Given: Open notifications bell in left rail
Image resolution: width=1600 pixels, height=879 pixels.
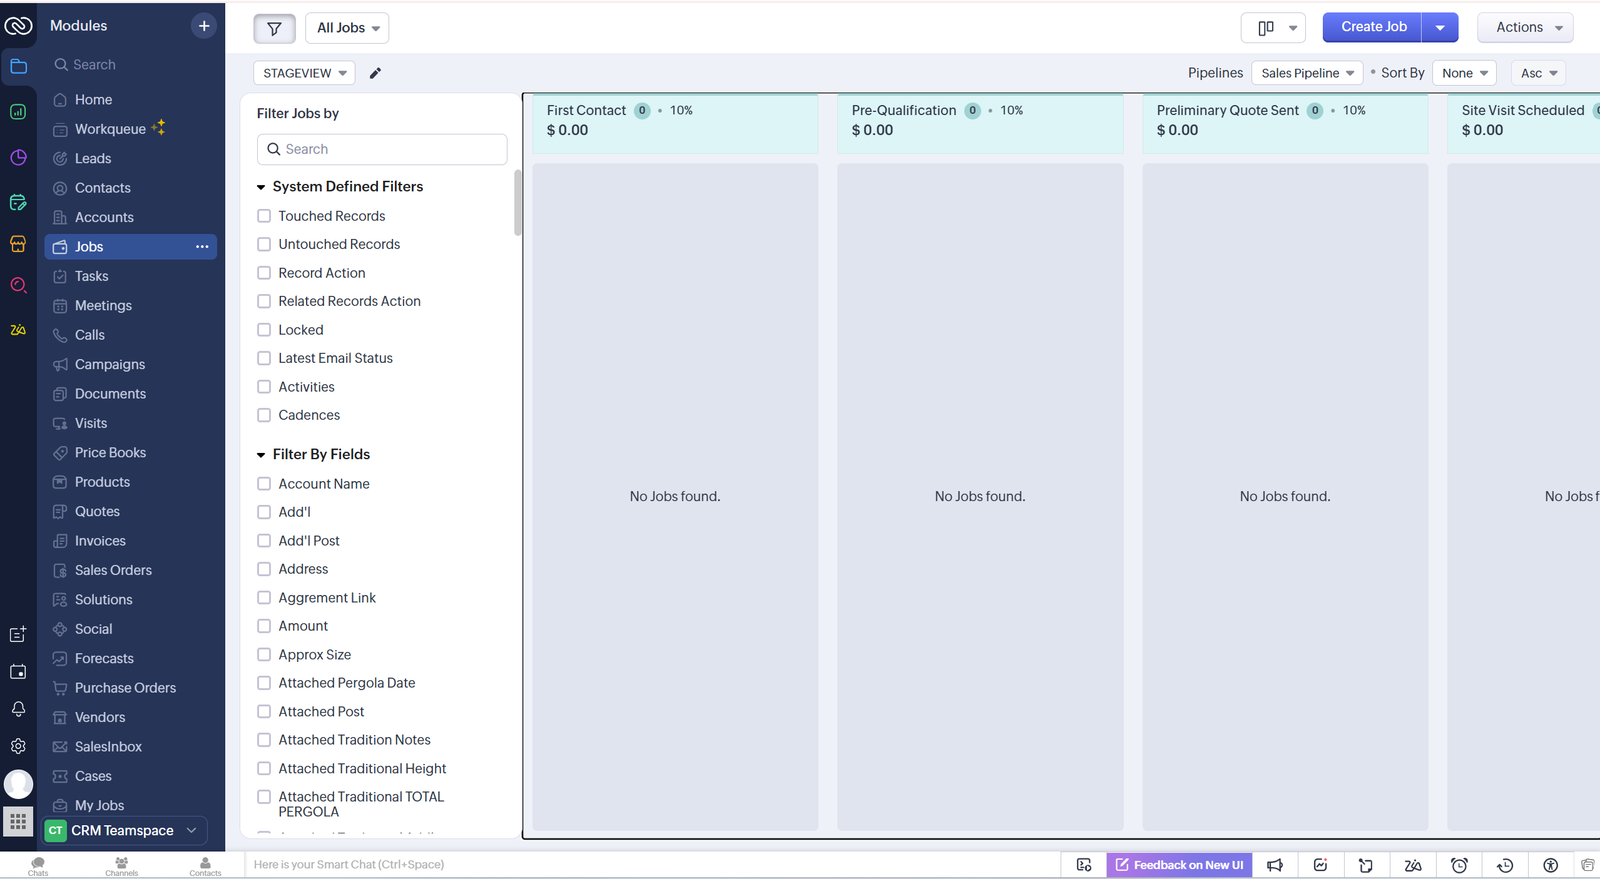Looking at the screenshot, I should [18, 709].
